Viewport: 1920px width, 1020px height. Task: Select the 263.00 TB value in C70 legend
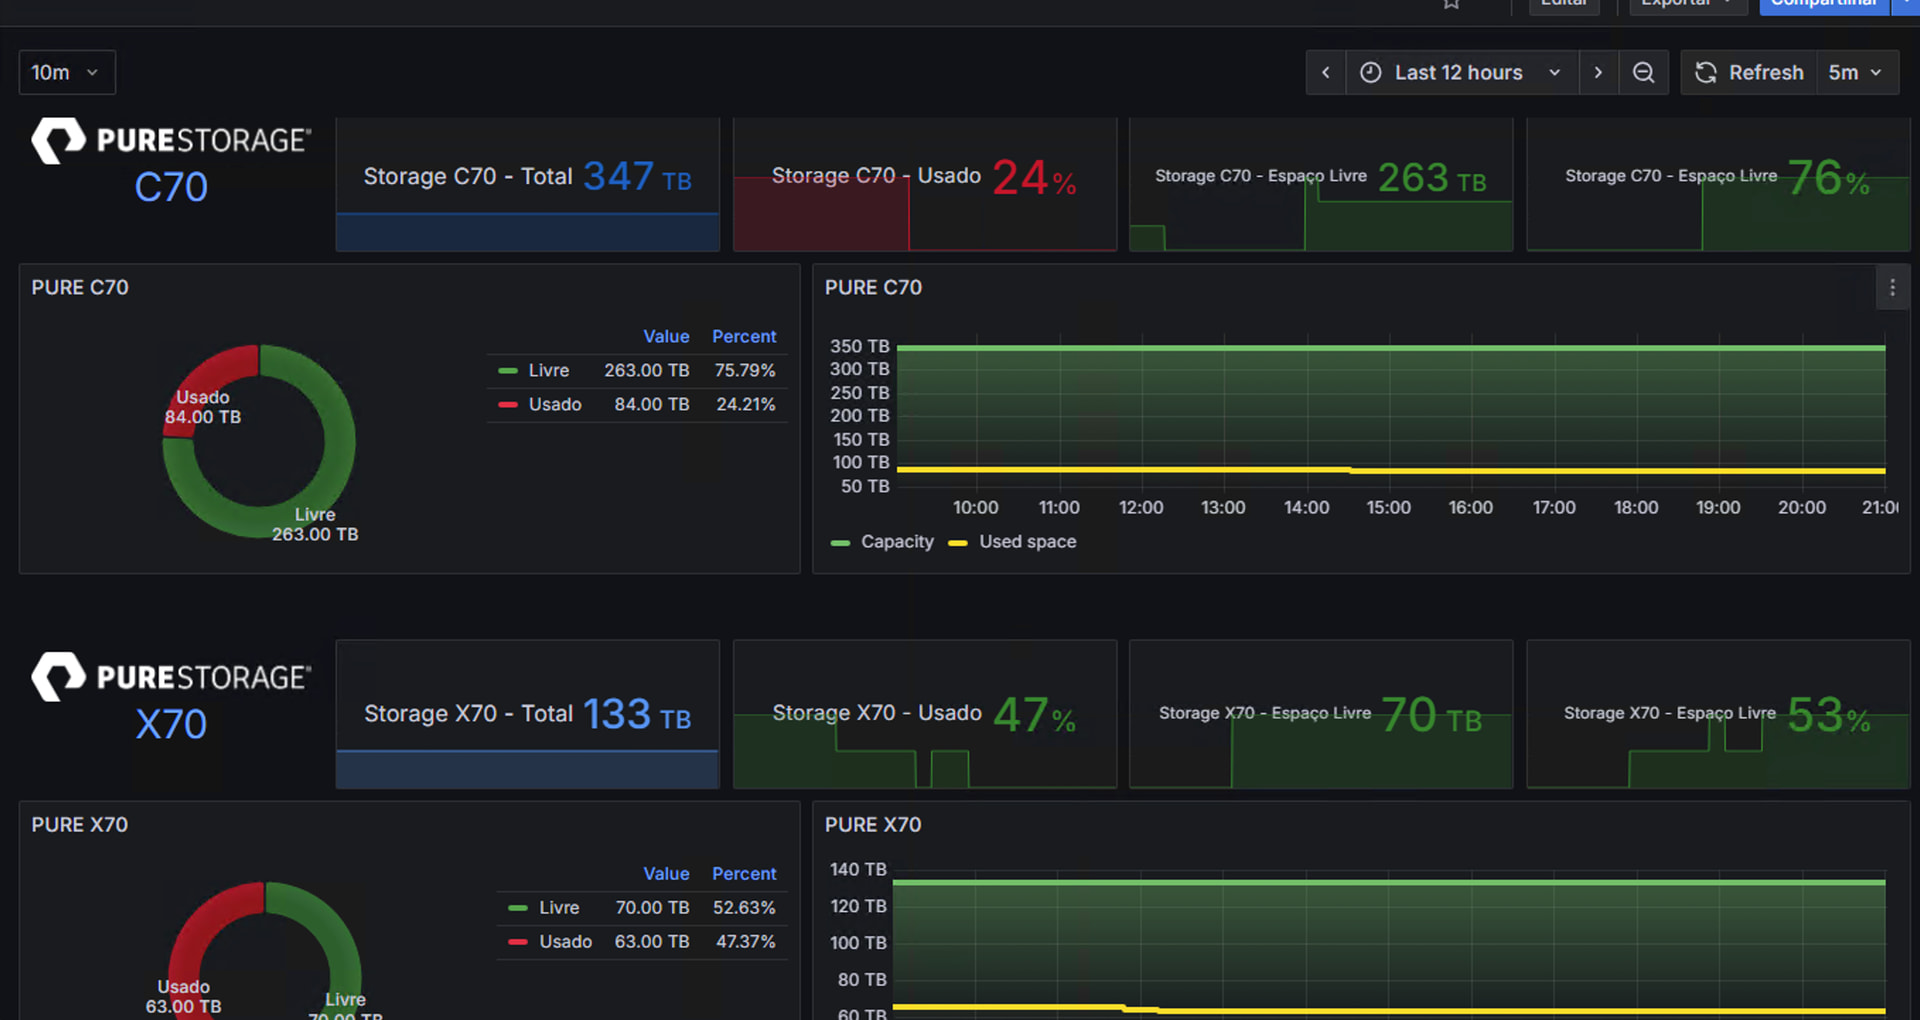[646, 371]
